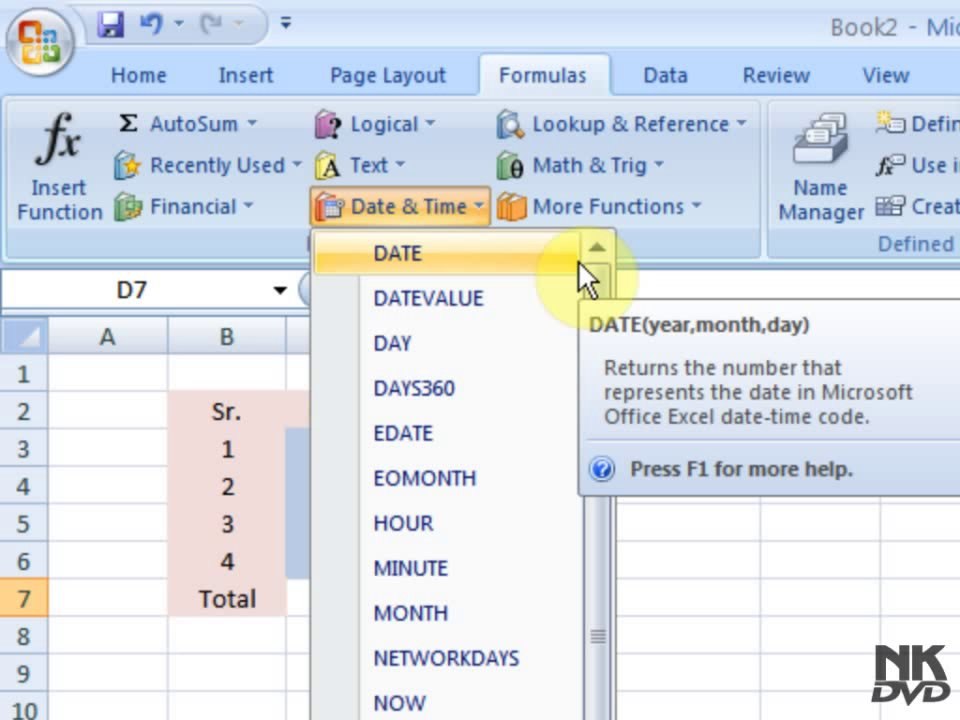Click the AutoSum sigma icon
Viewport: 960px width, 720px height.
click(128, 124)
